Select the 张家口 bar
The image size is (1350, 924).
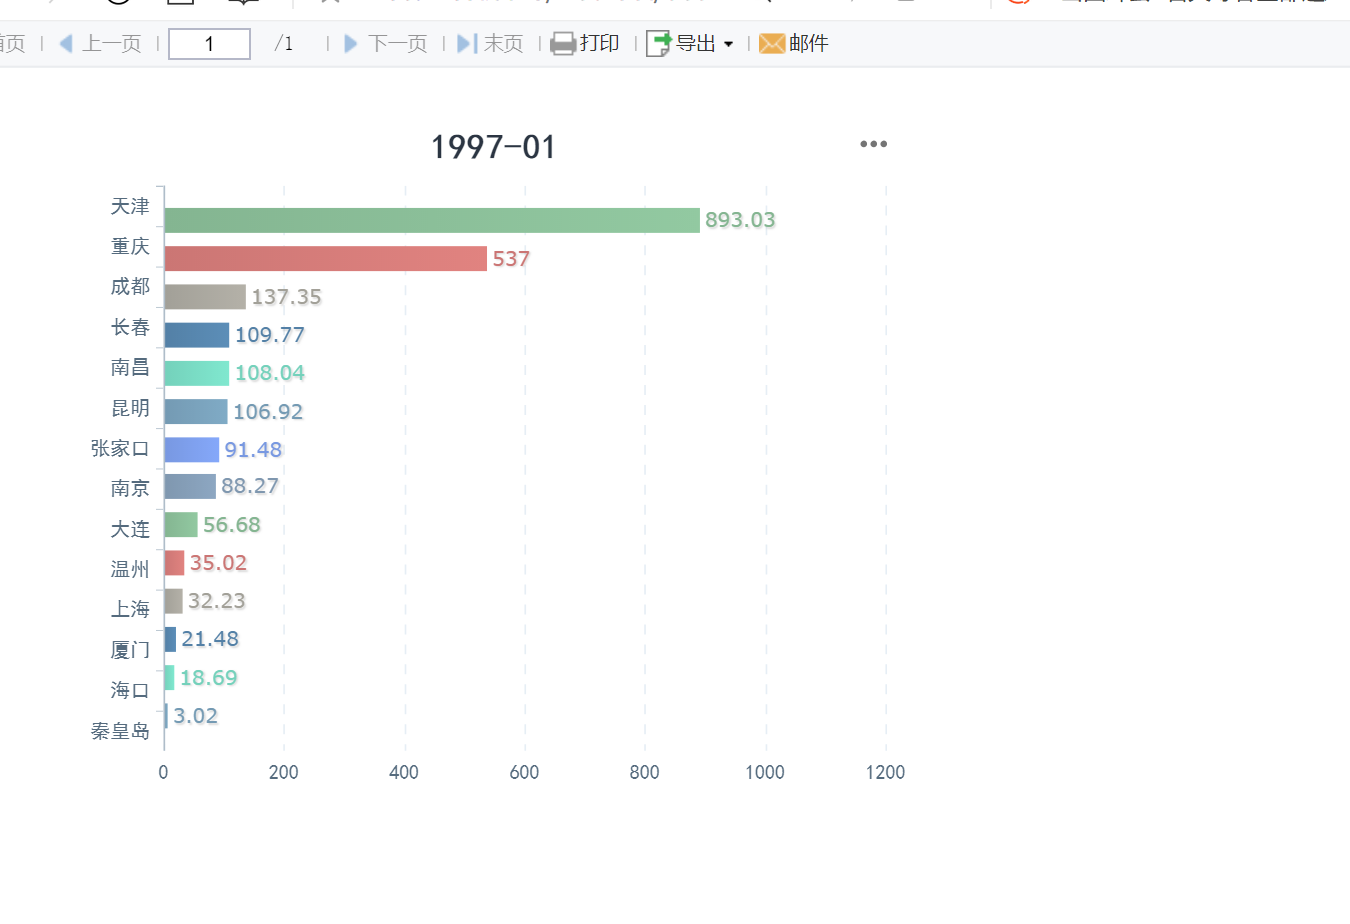(x=192, y=449)
